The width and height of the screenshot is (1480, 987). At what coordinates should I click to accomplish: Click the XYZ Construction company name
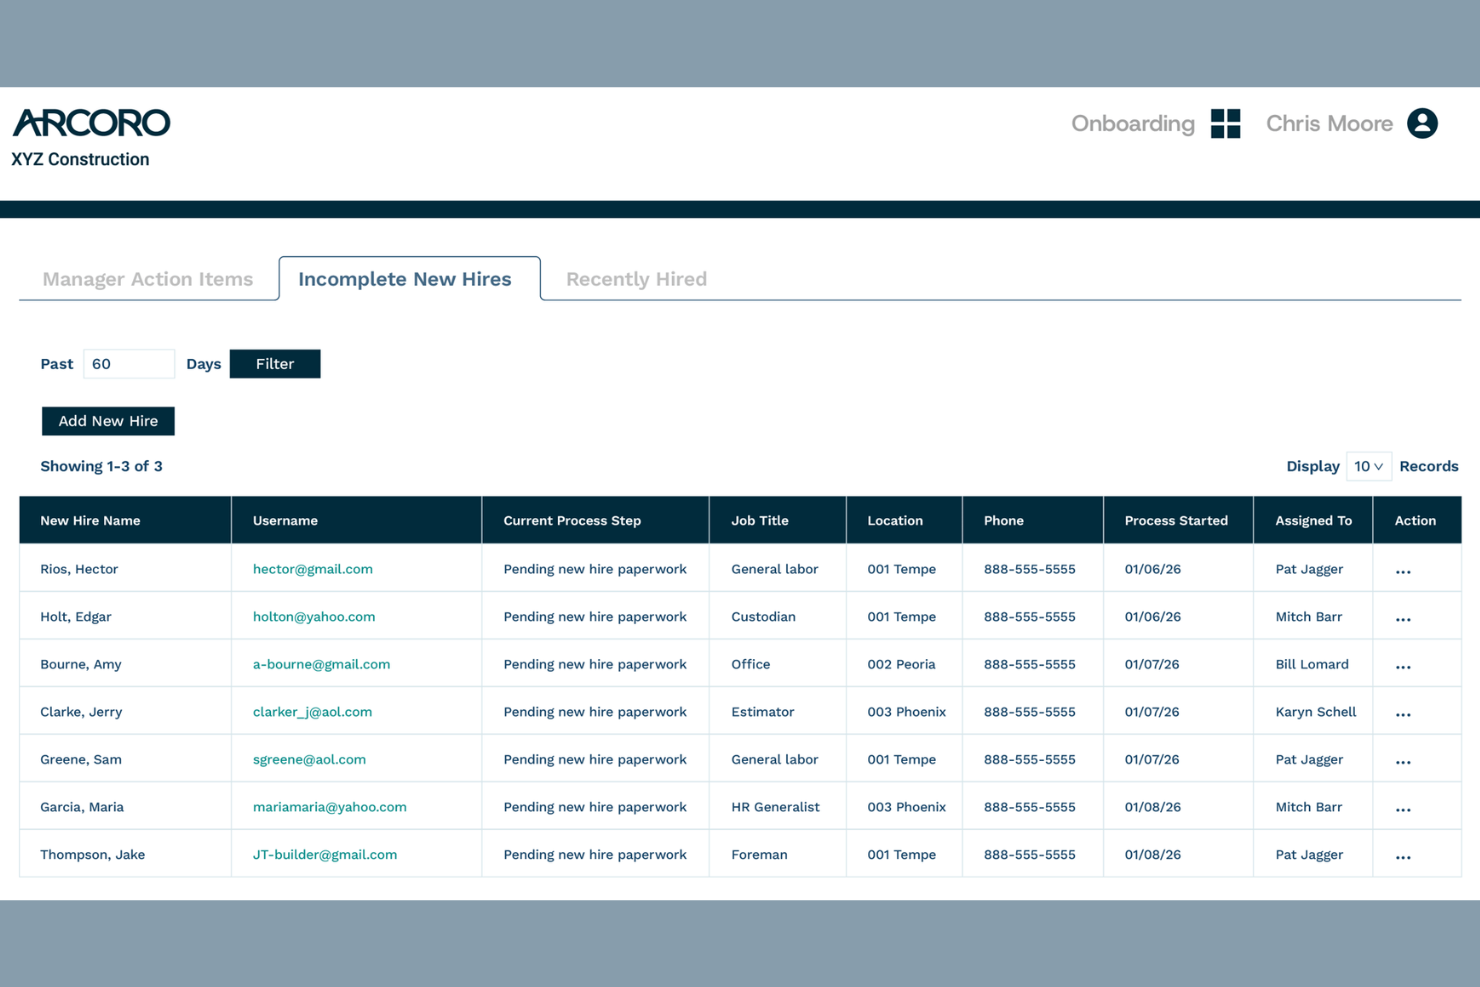tap(80, 159)
